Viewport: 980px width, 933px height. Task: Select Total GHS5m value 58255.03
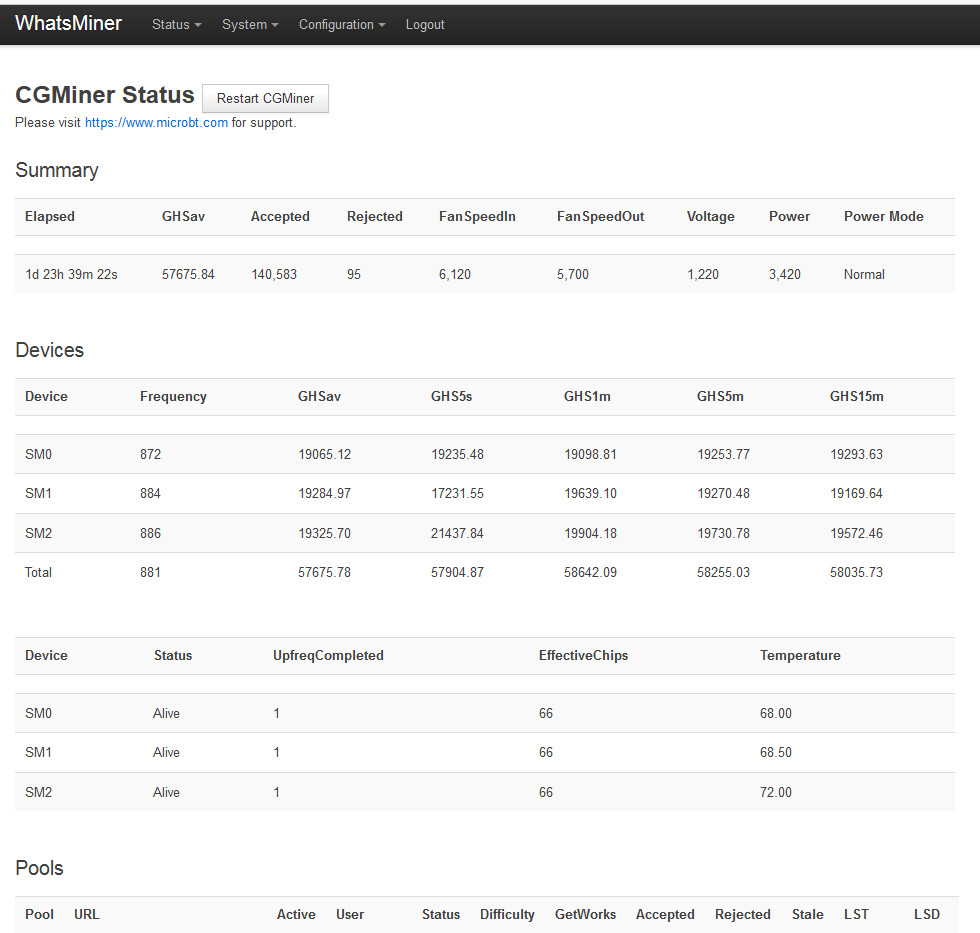723,572
